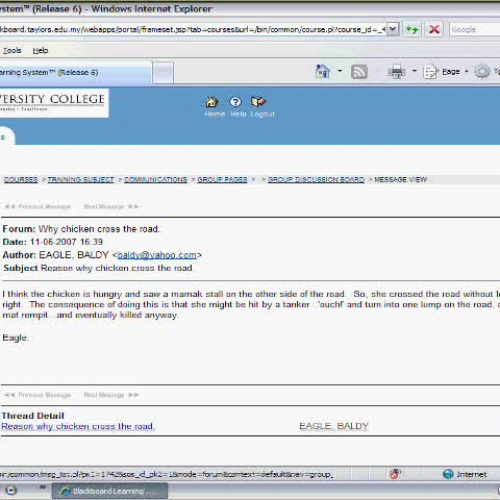The image size is (500, 500).
Task: Click in the Google search box
Action: click(475, 29)
